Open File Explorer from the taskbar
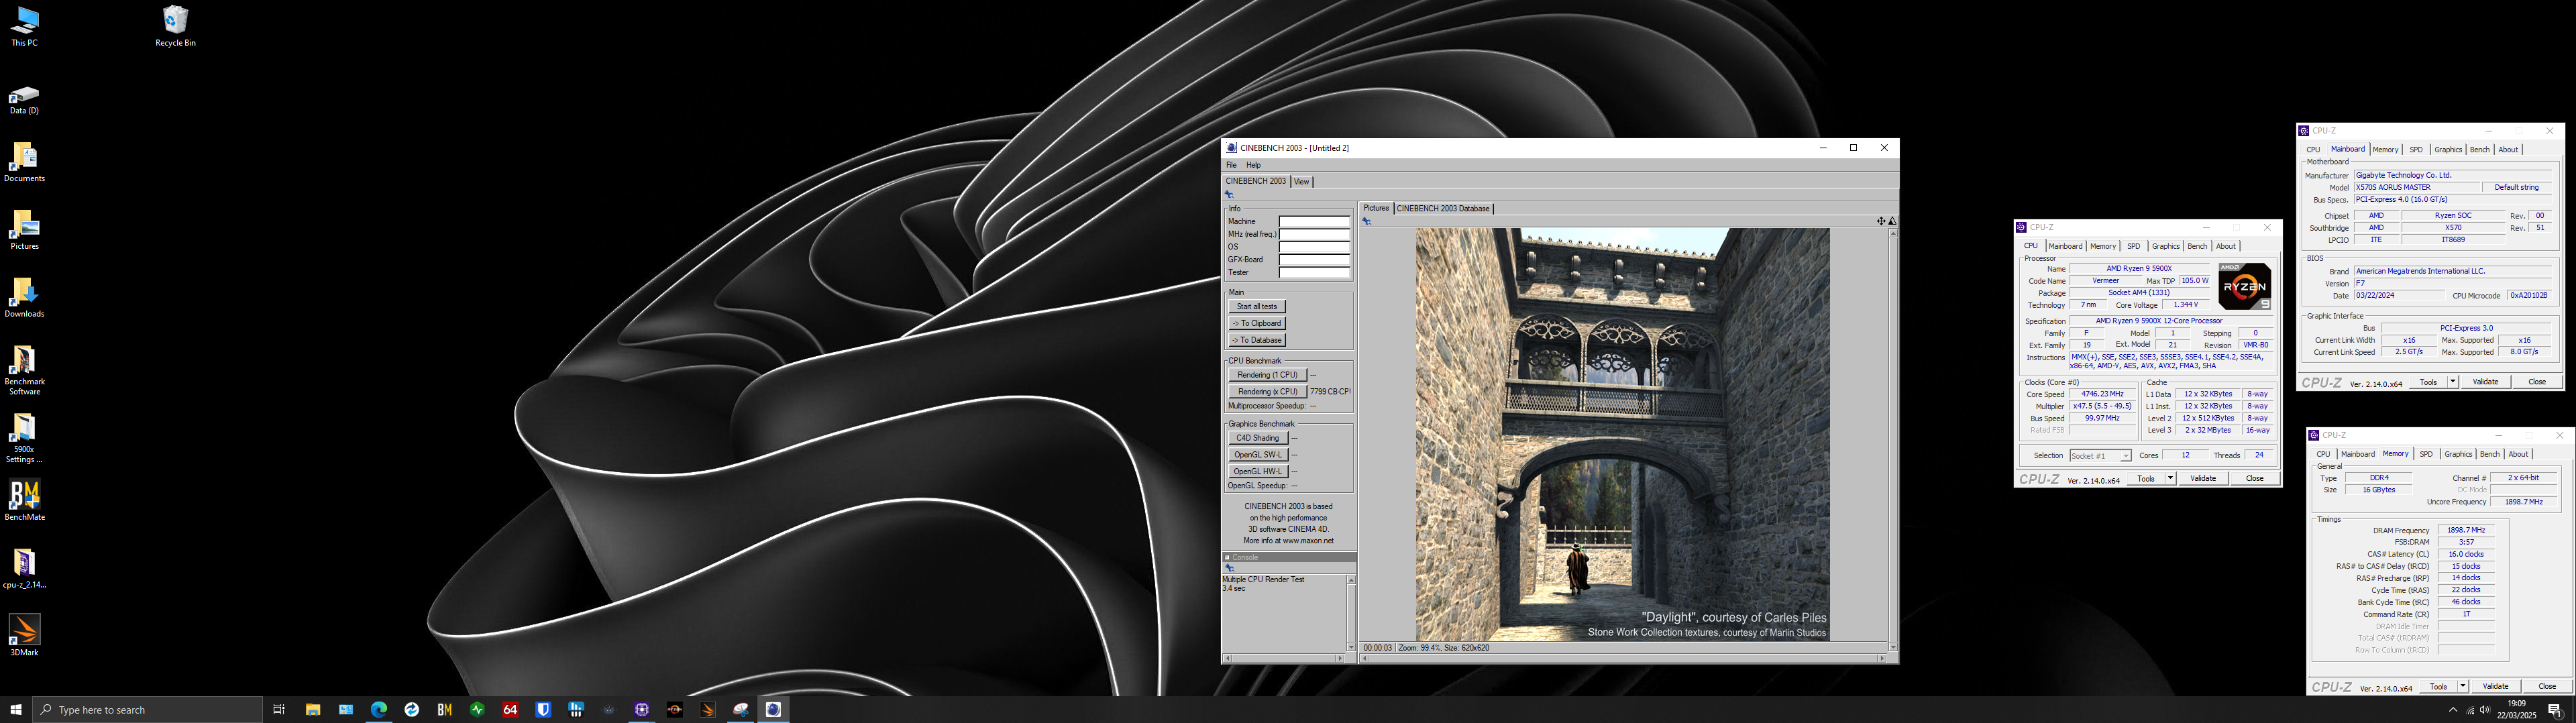Viewport: 2576px width, 723px height. point(313,710)
